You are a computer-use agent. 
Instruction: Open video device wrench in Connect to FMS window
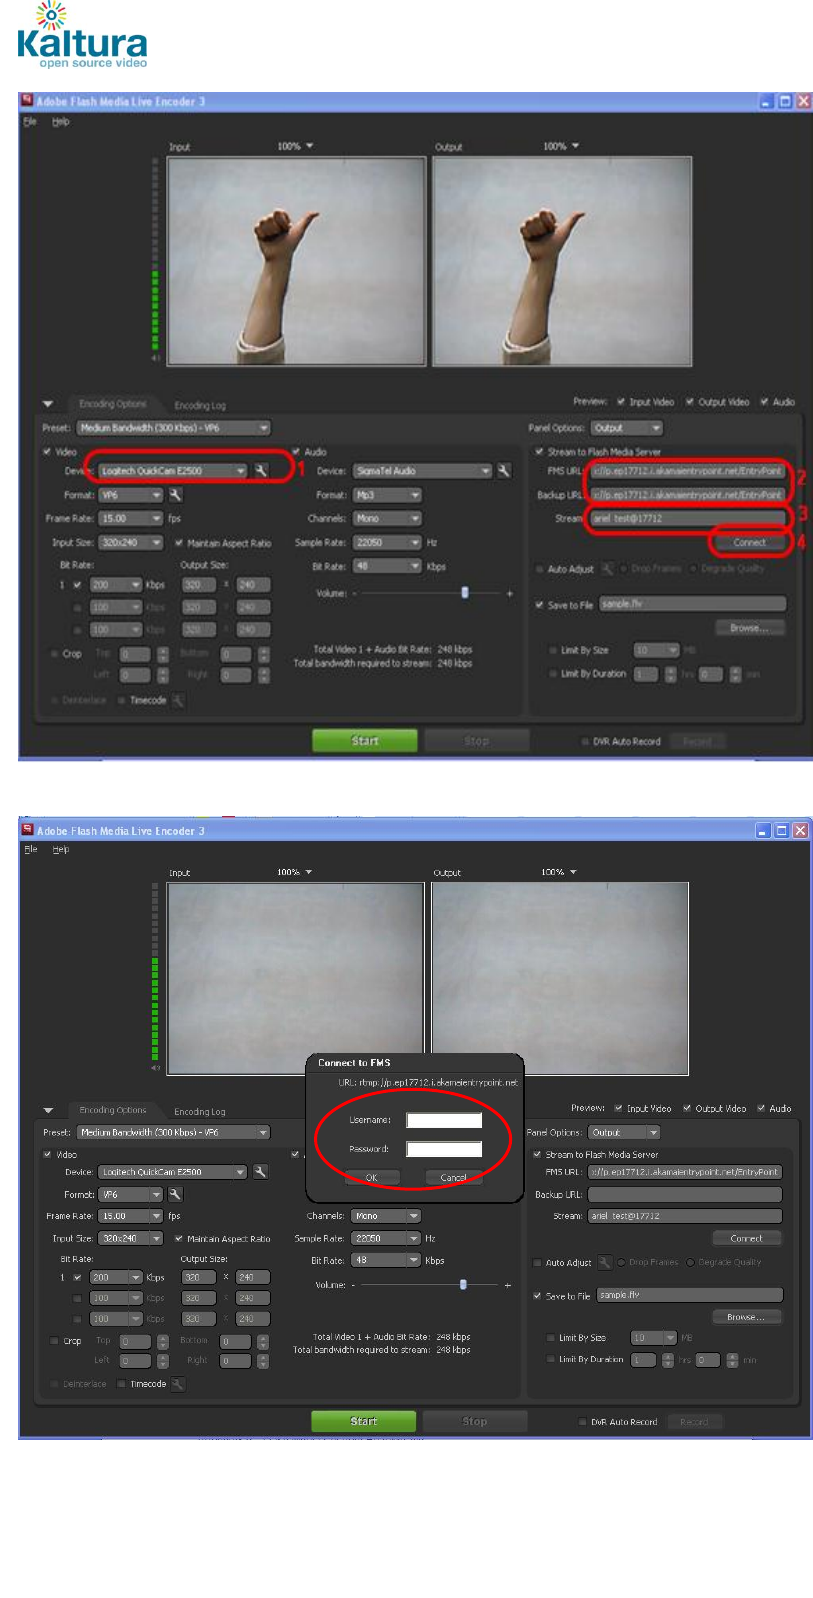[x=260, y=1171]
